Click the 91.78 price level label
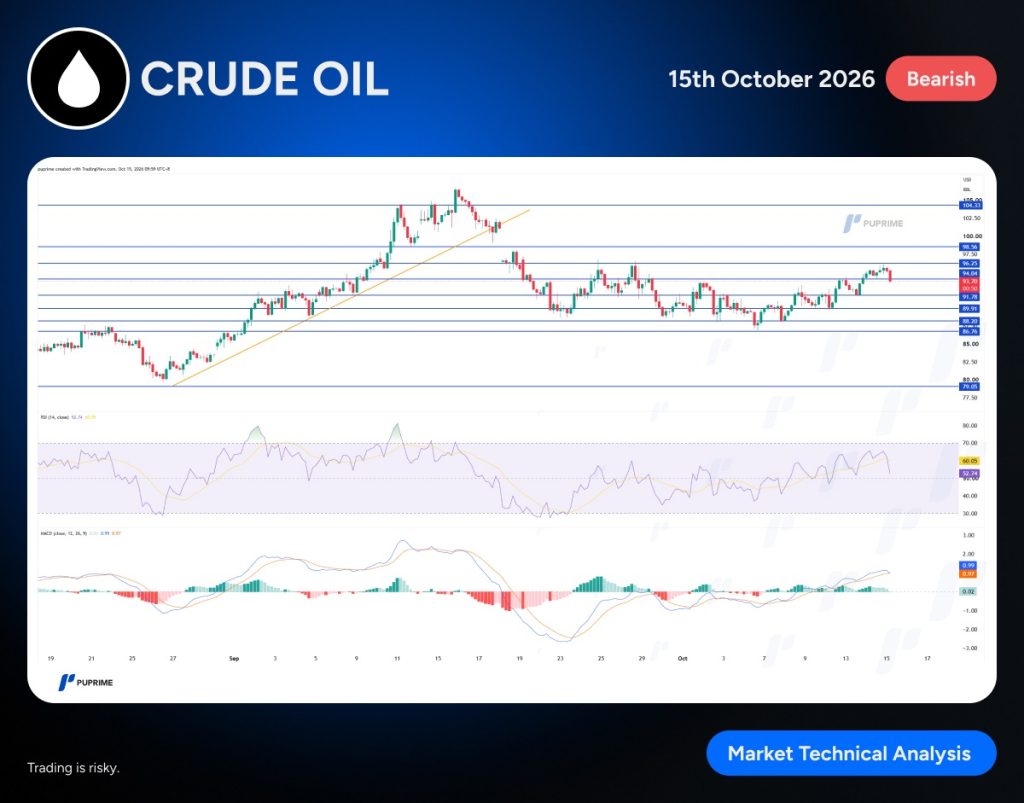Screen dimensions: 1024x803 (x=970, y=297)
